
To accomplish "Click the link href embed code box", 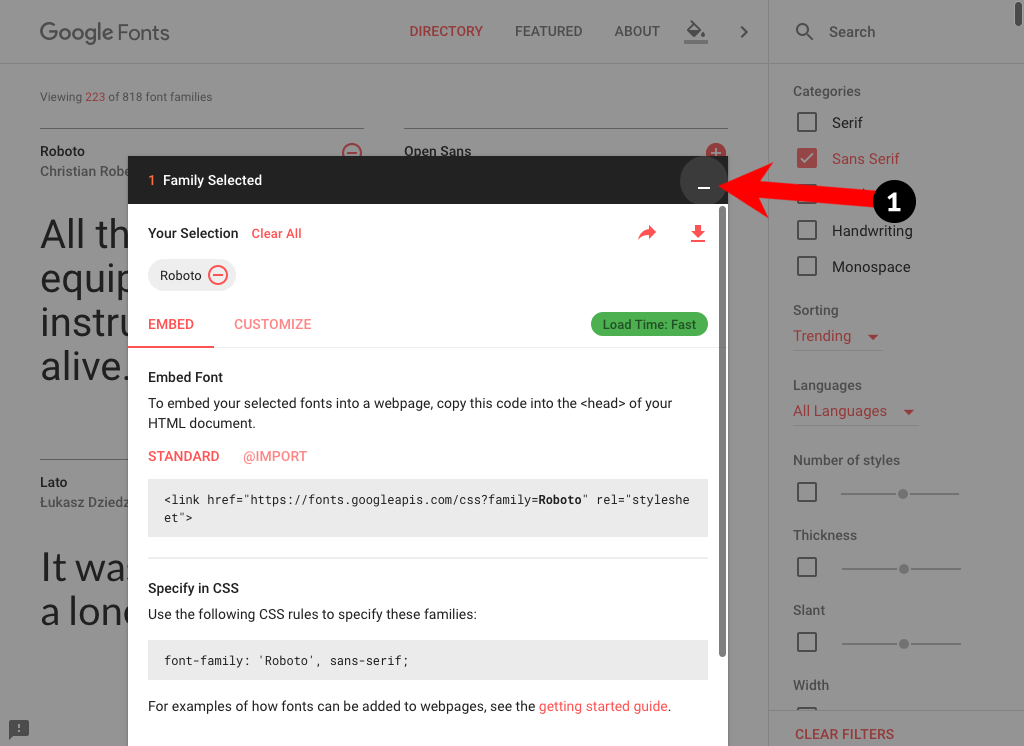I will pyautogui.click(x=428, y=508).
